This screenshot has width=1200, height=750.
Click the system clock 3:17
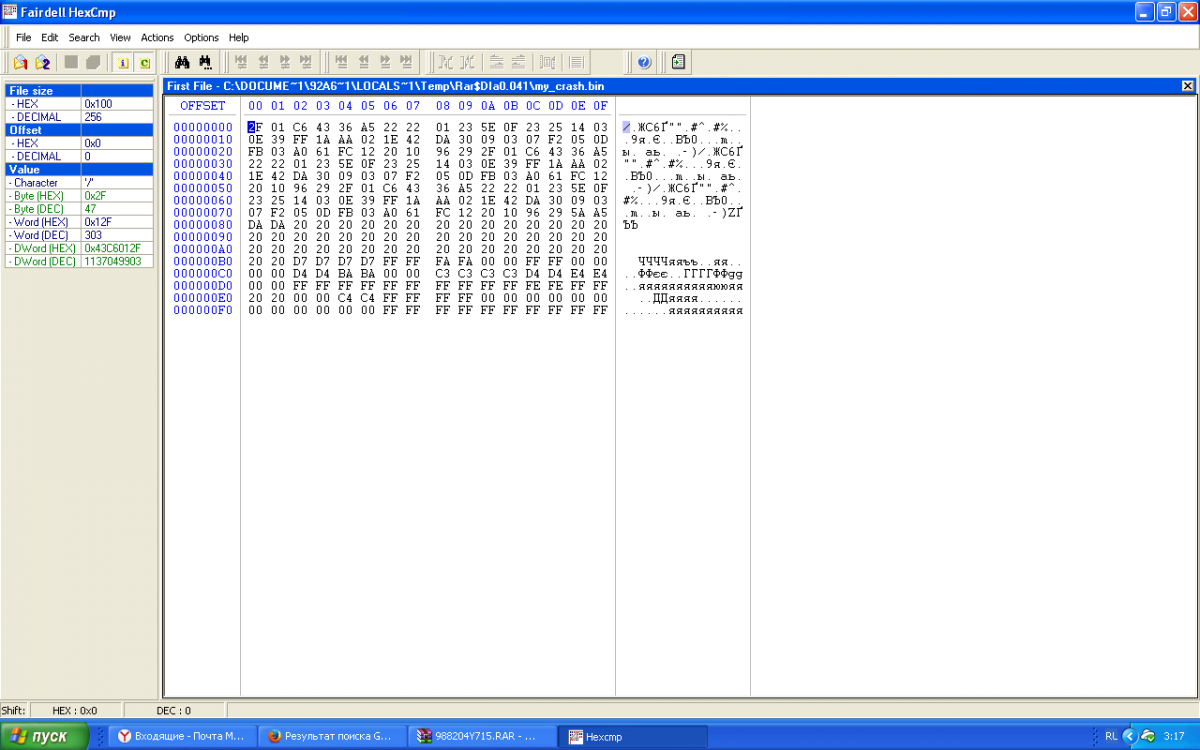pos(1174,737)
